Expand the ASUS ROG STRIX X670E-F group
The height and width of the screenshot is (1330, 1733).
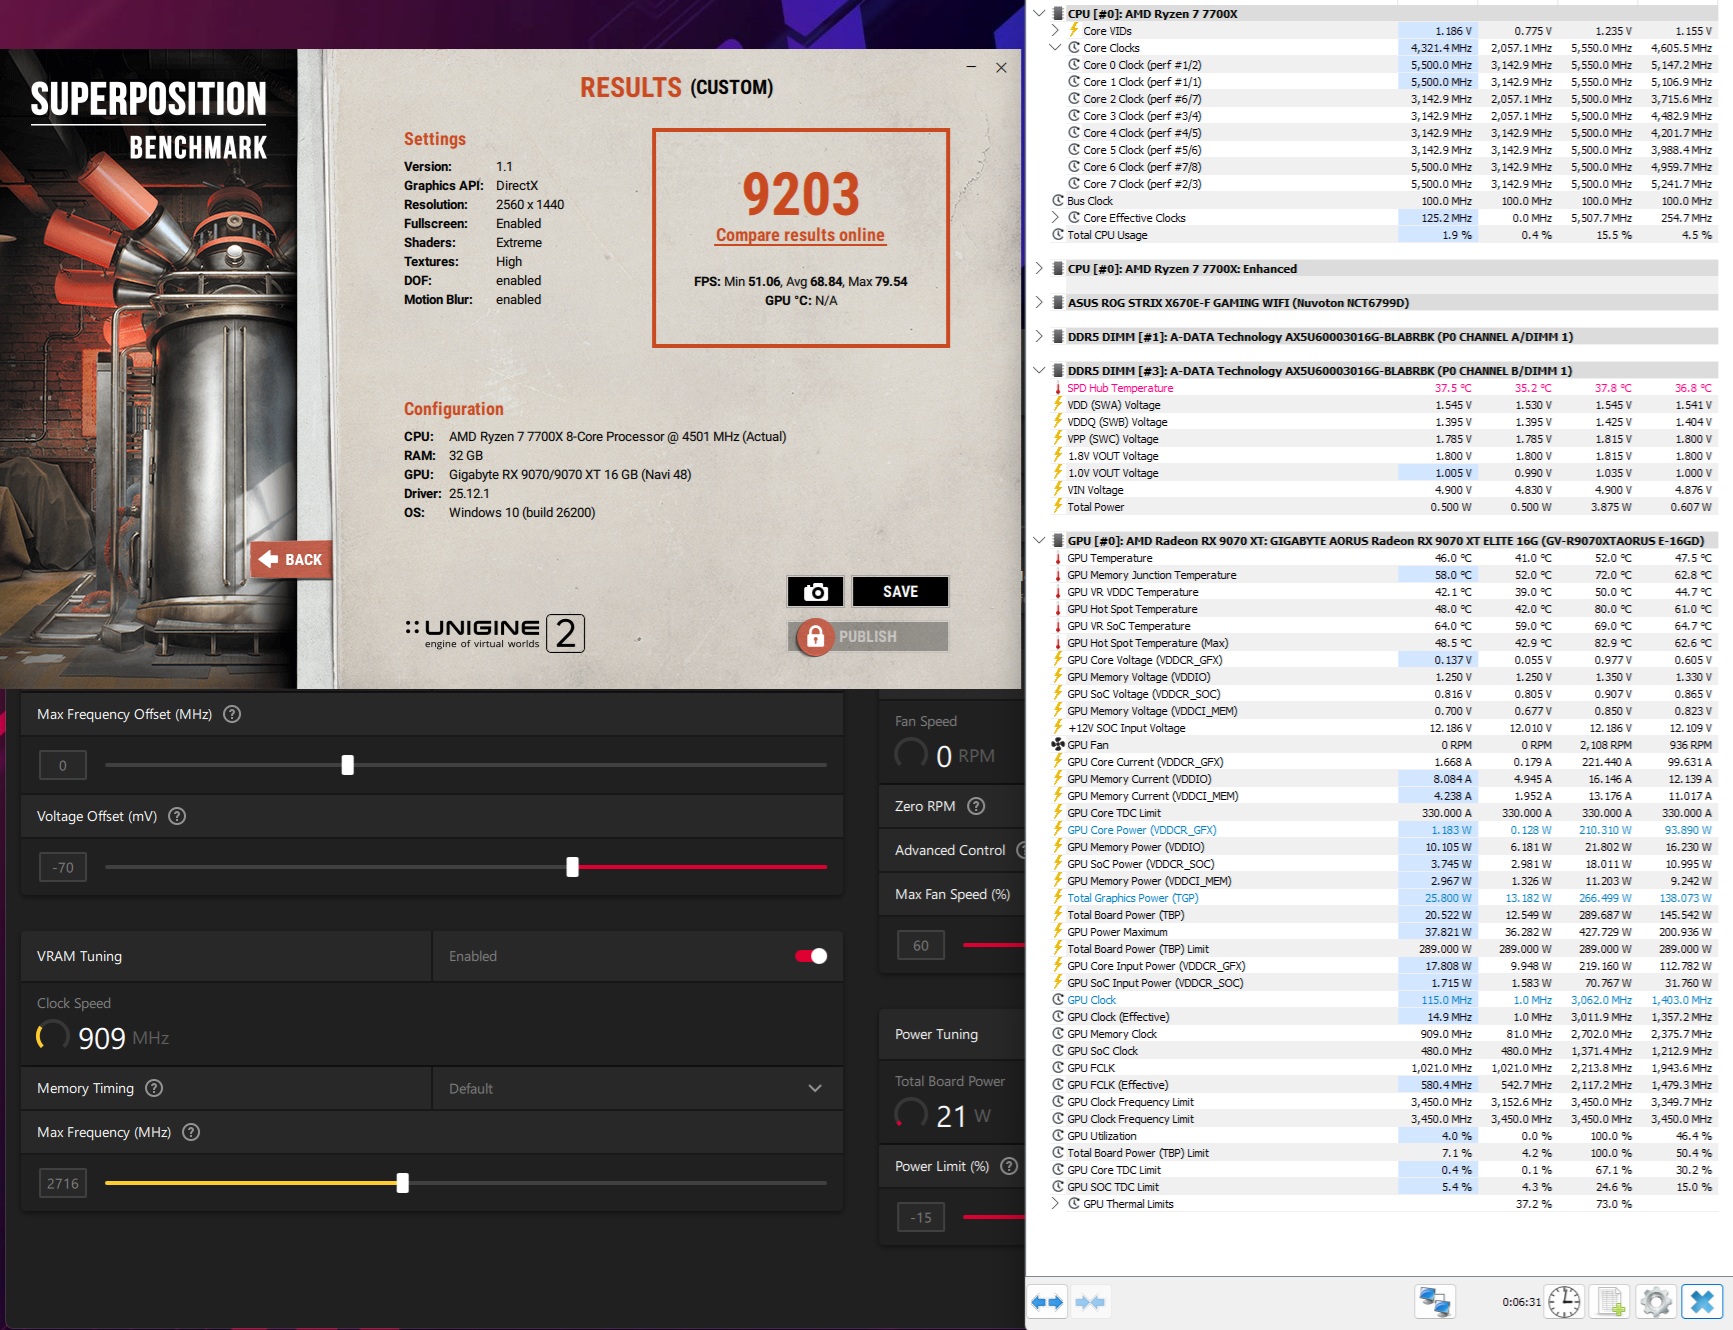tap(1039, 303)
